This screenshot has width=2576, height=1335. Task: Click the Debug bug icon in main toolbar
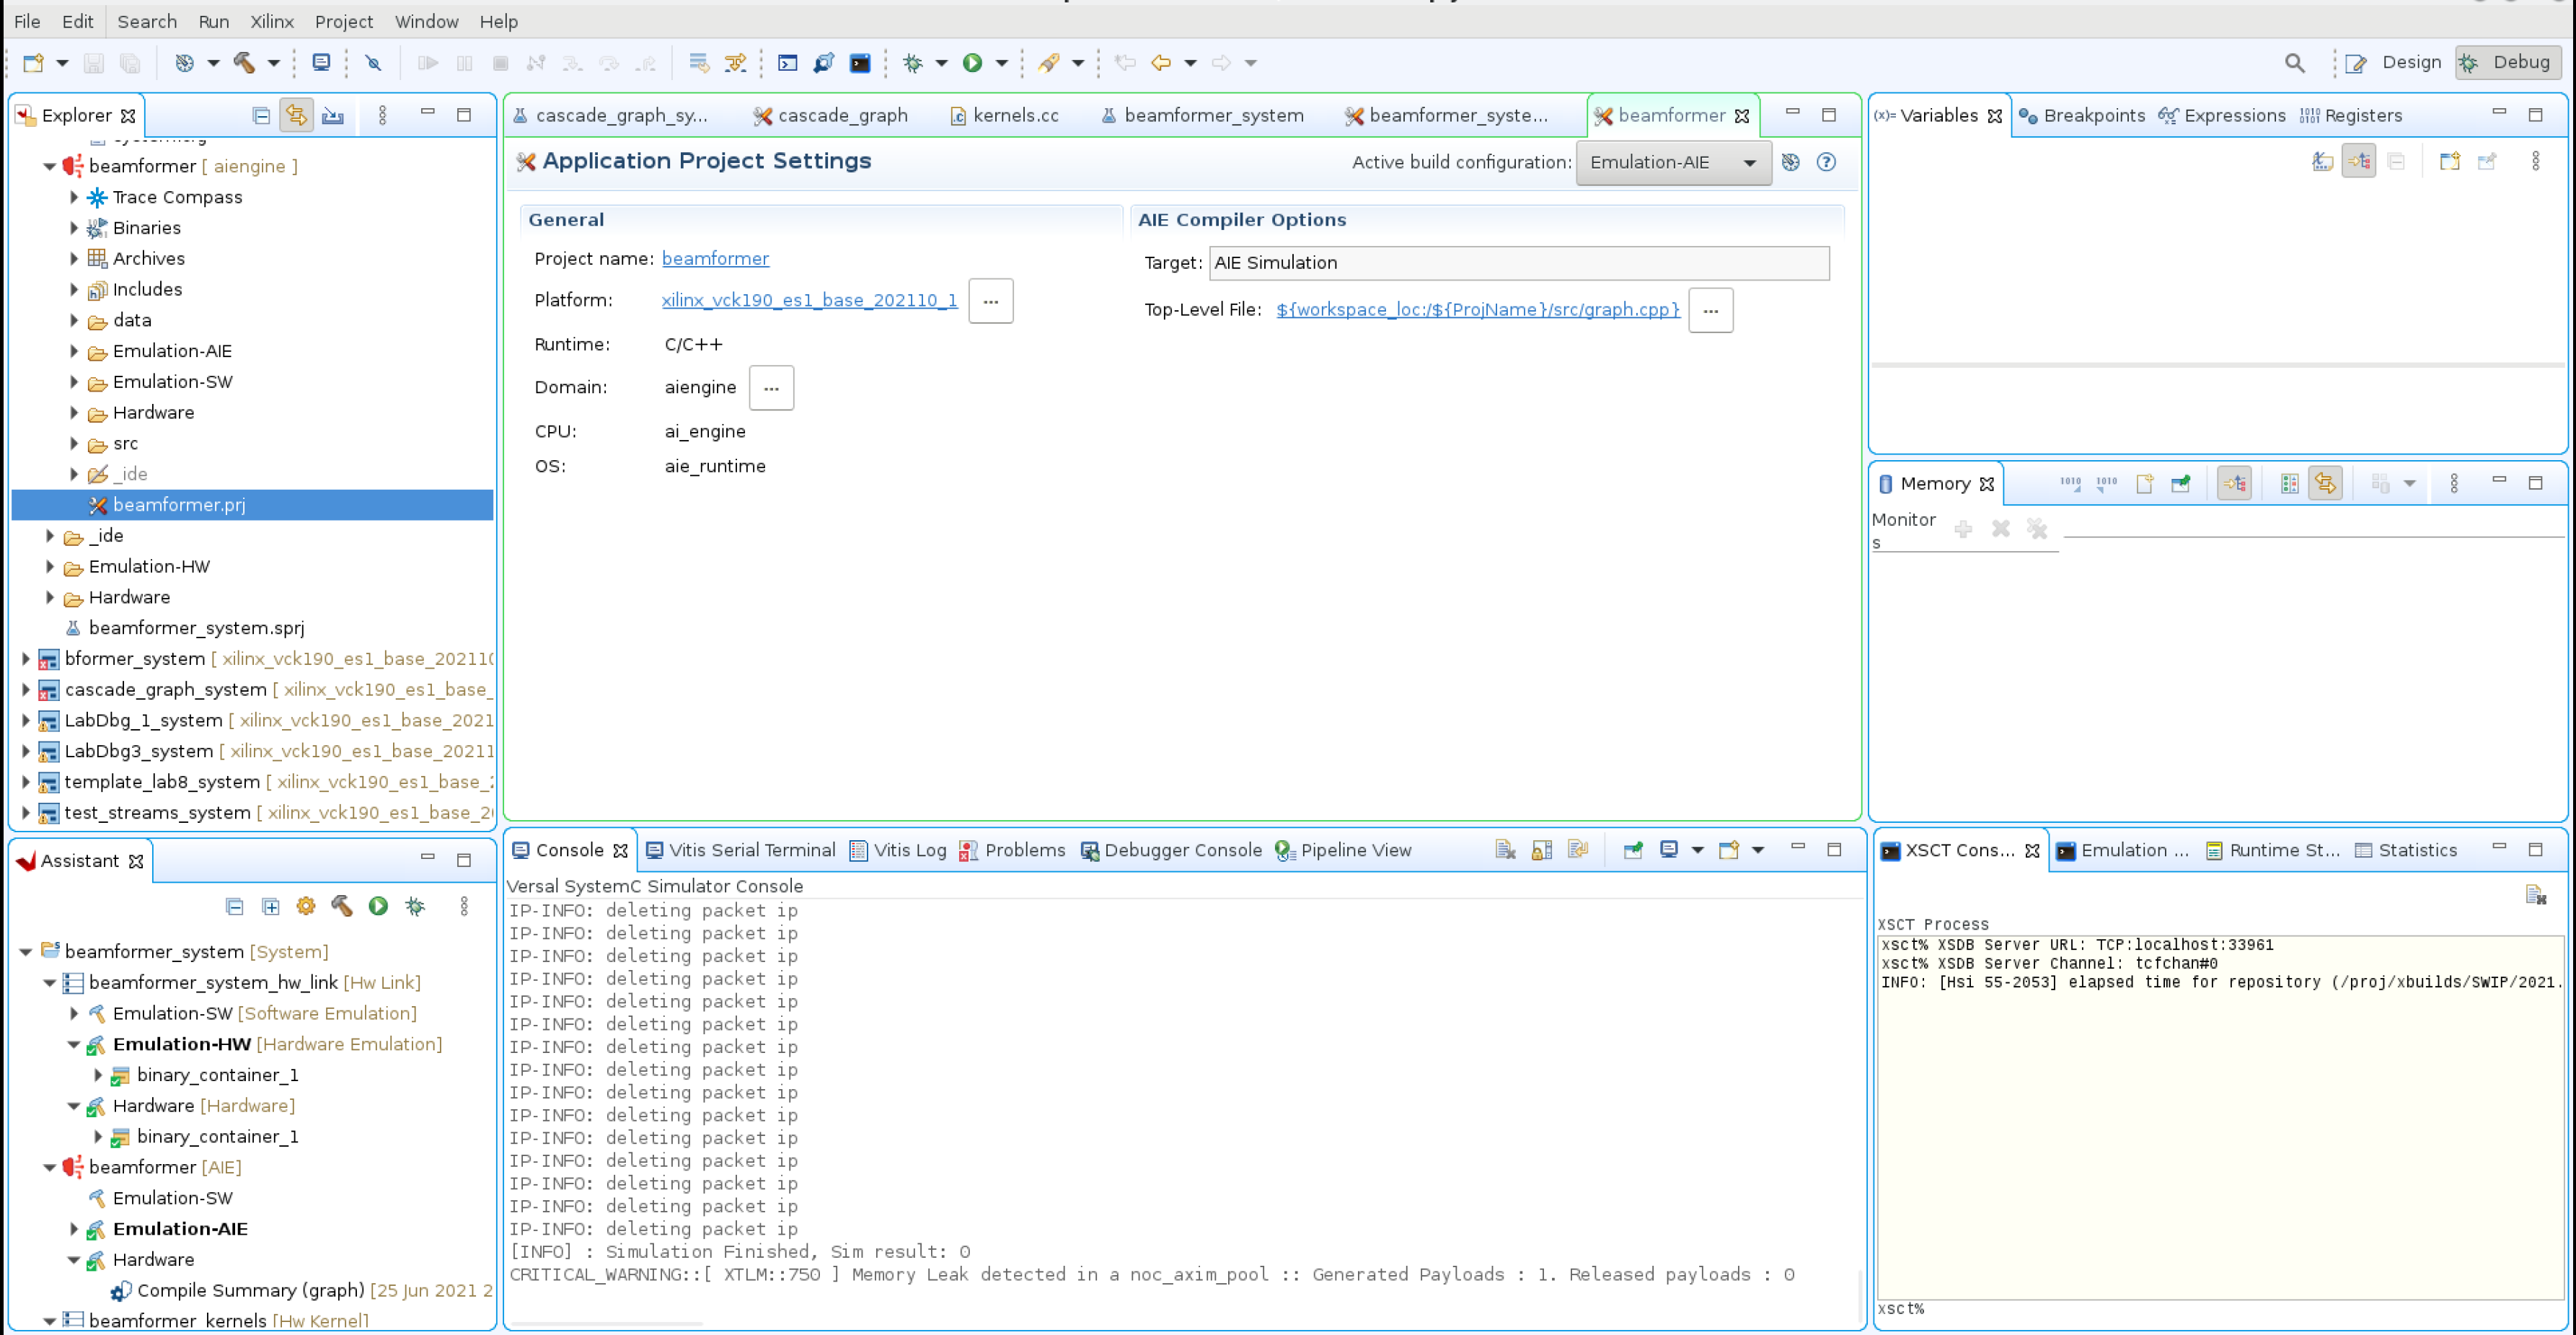pyautogui.click(x=912, y=62)
